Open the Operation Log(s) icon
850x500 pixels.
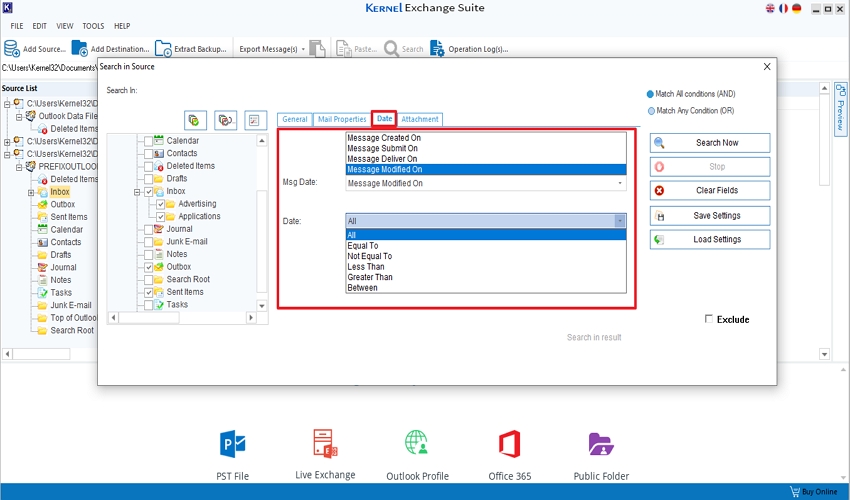tap(437, 48)
